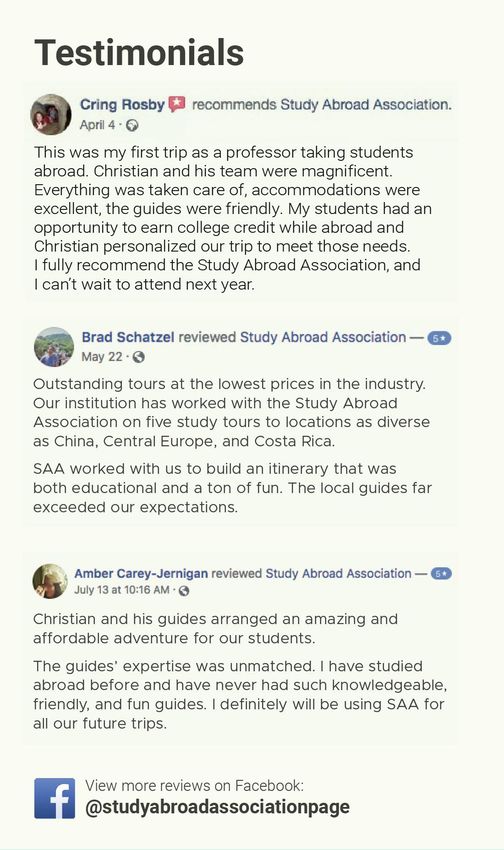
Task: Open Brad Schatzel's profile picture
Action: 54,347
